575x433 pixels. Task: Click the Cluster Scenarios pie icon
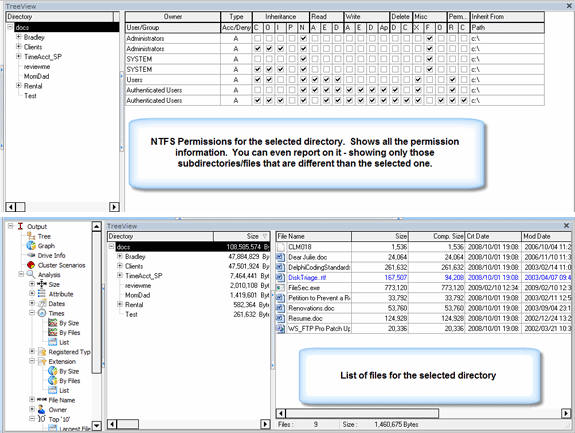point(31,265)
